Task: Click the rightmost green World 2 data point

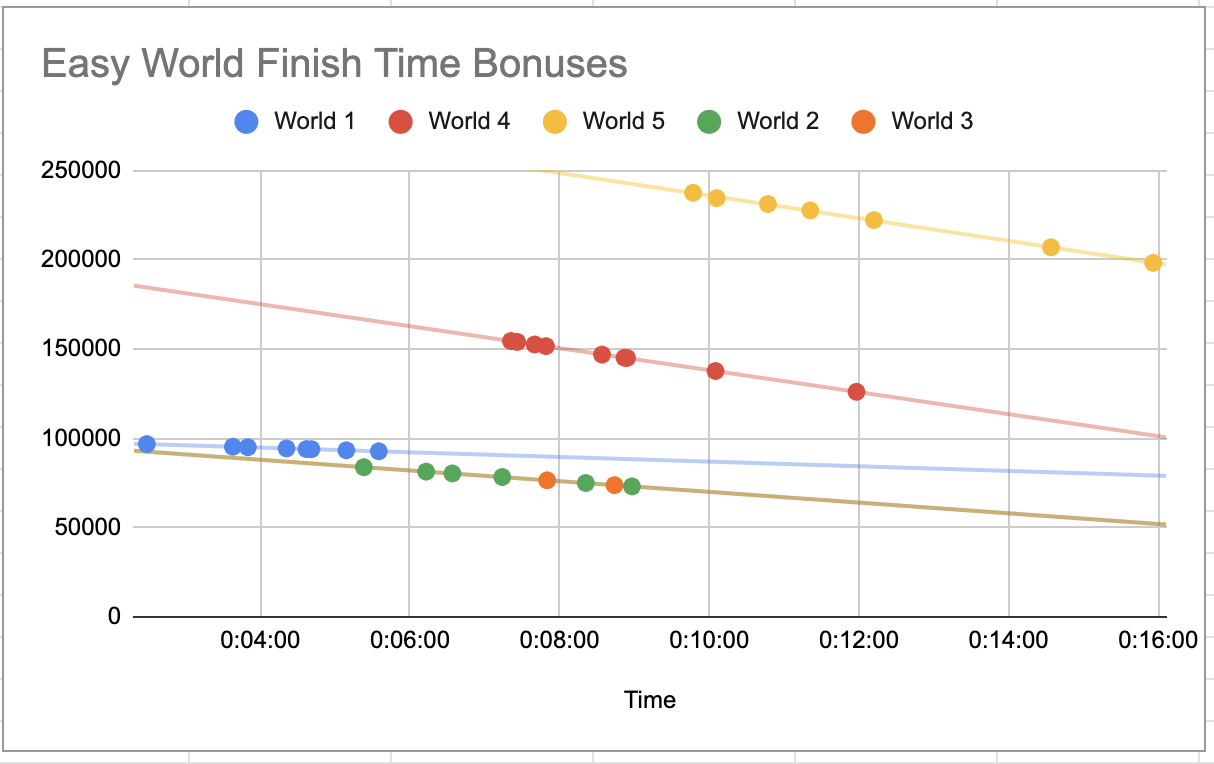Action: (632, 486)
